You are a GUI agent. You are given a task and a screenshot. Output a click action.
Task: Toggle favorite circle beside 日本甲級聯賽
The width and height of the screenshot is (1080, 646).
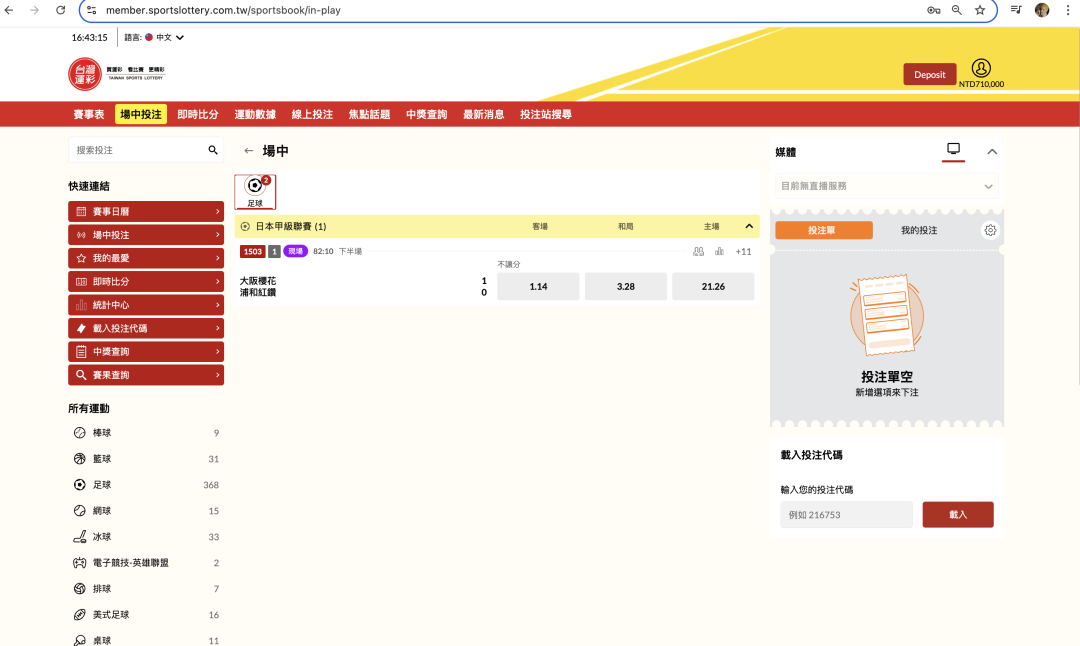pos(245,226)
